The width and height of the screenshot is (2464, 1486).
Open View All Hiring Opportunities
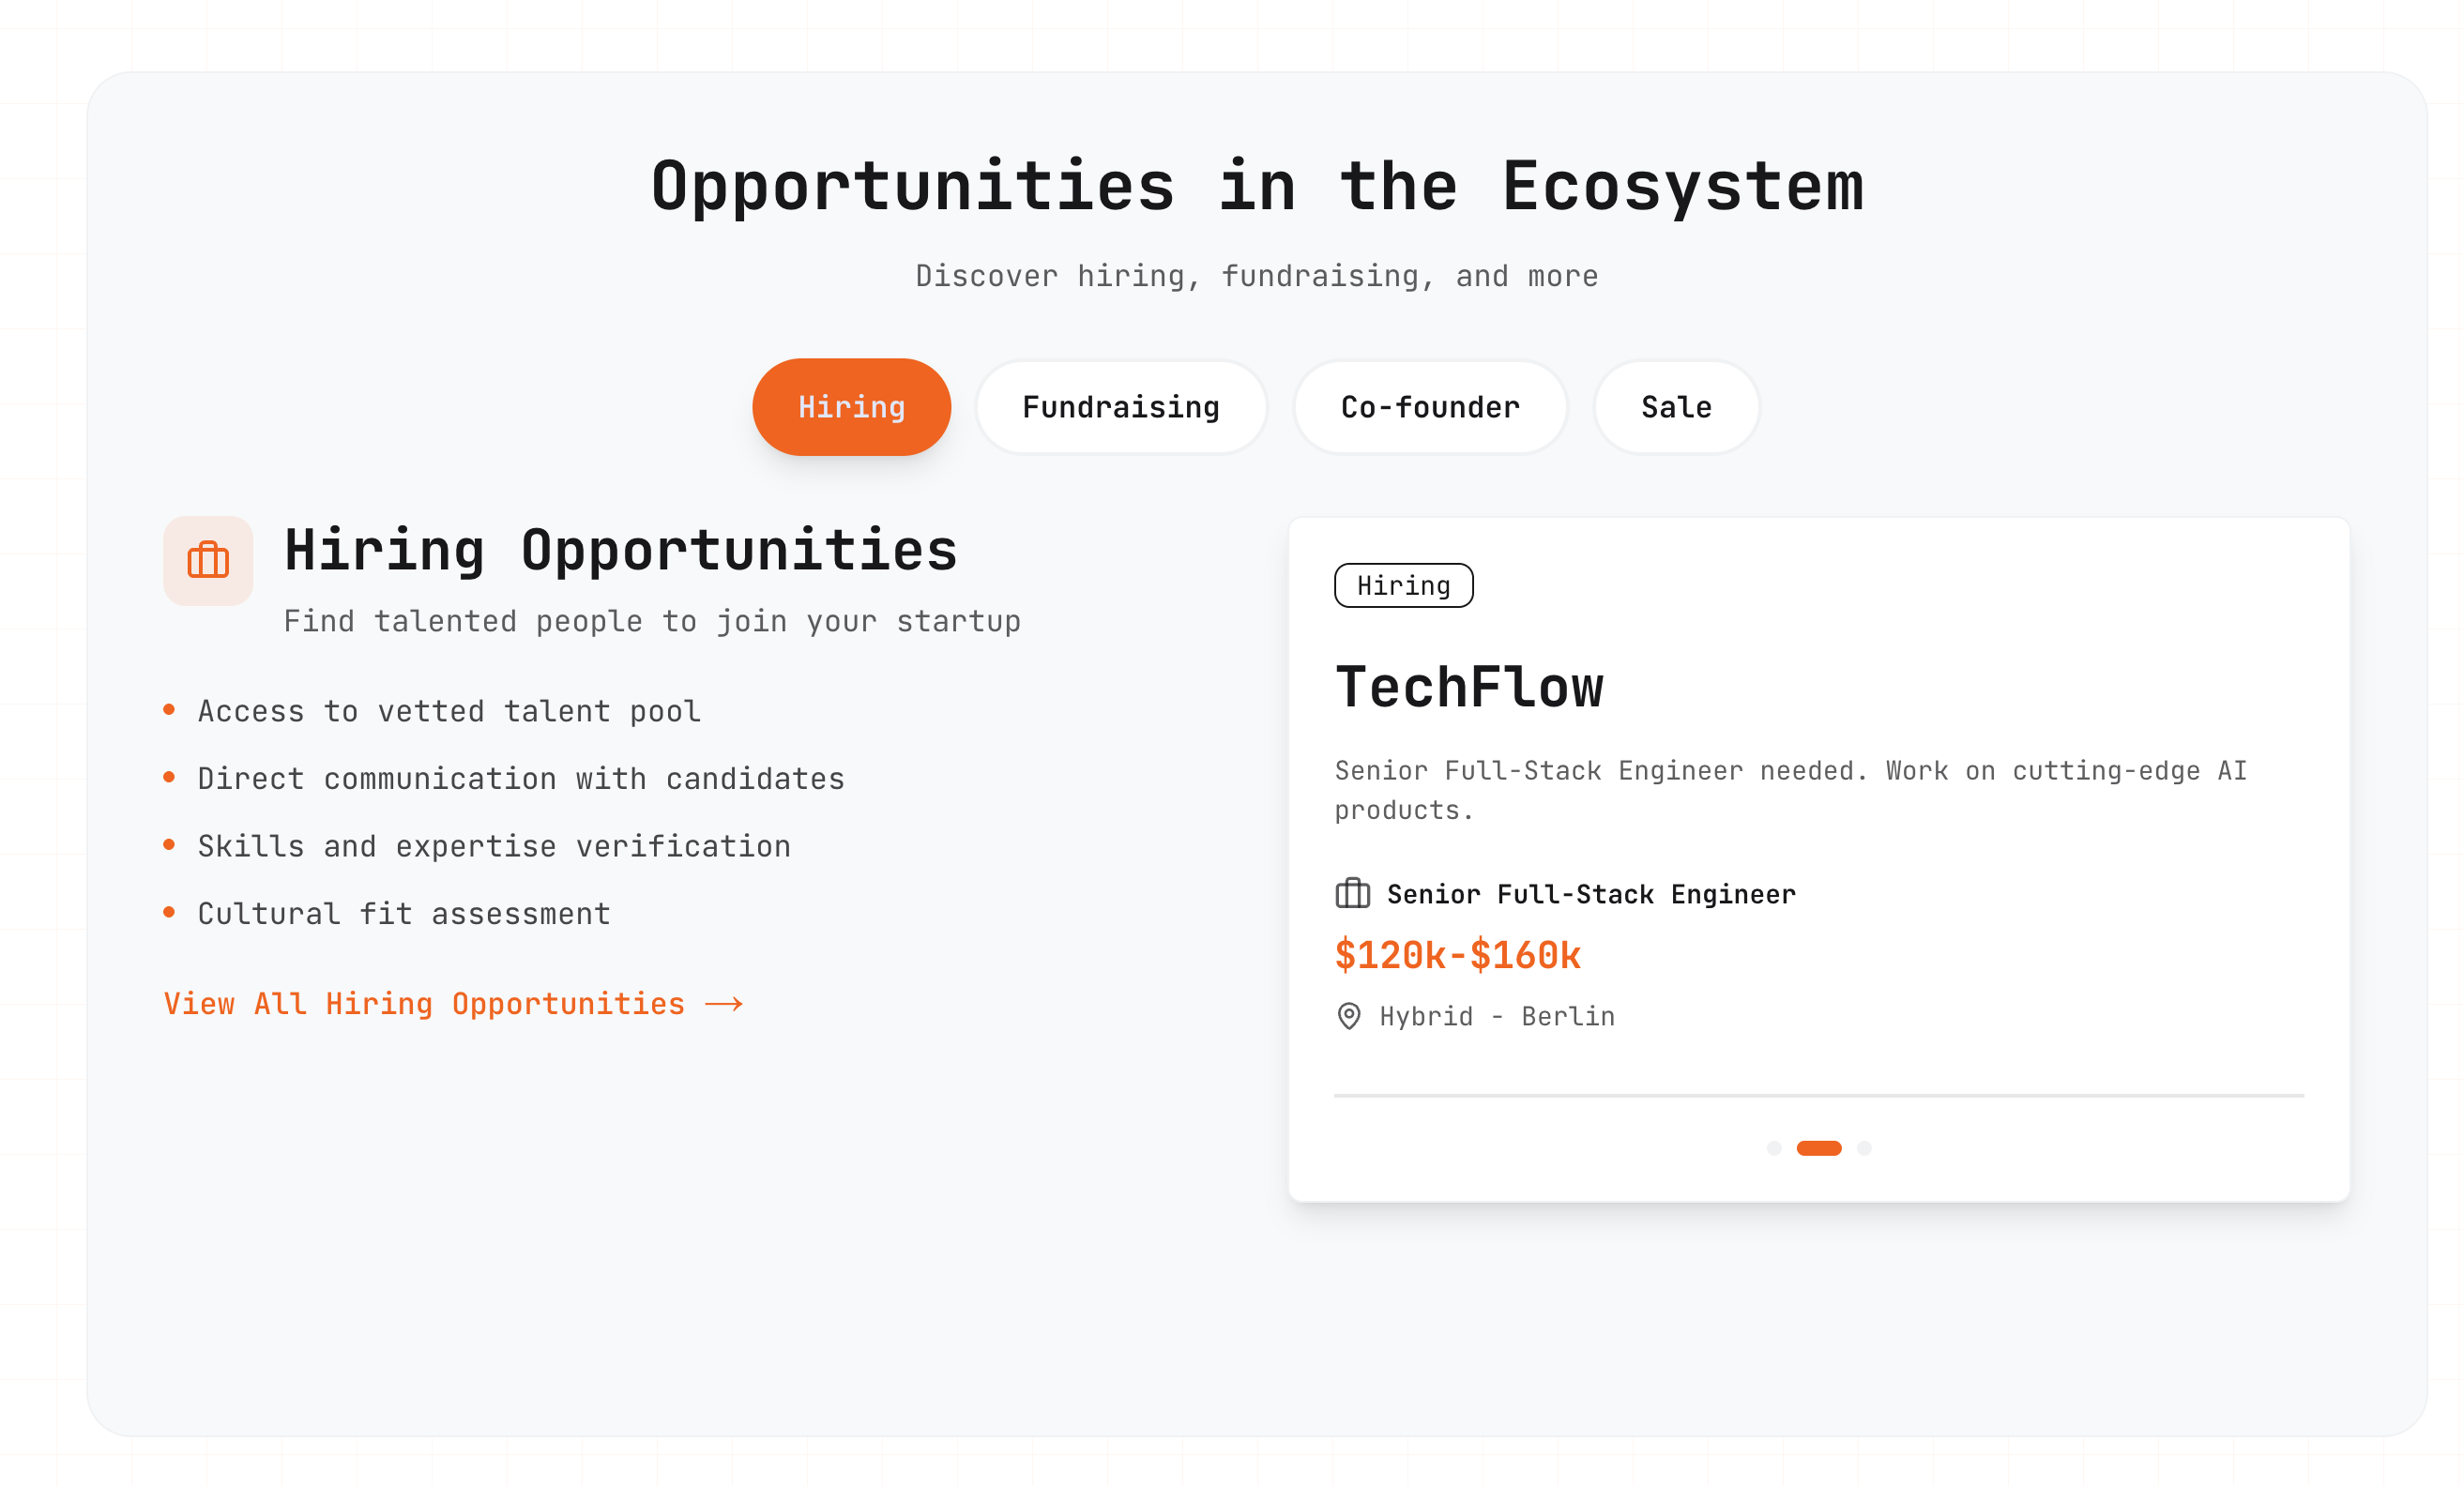tap(424, 1003)
